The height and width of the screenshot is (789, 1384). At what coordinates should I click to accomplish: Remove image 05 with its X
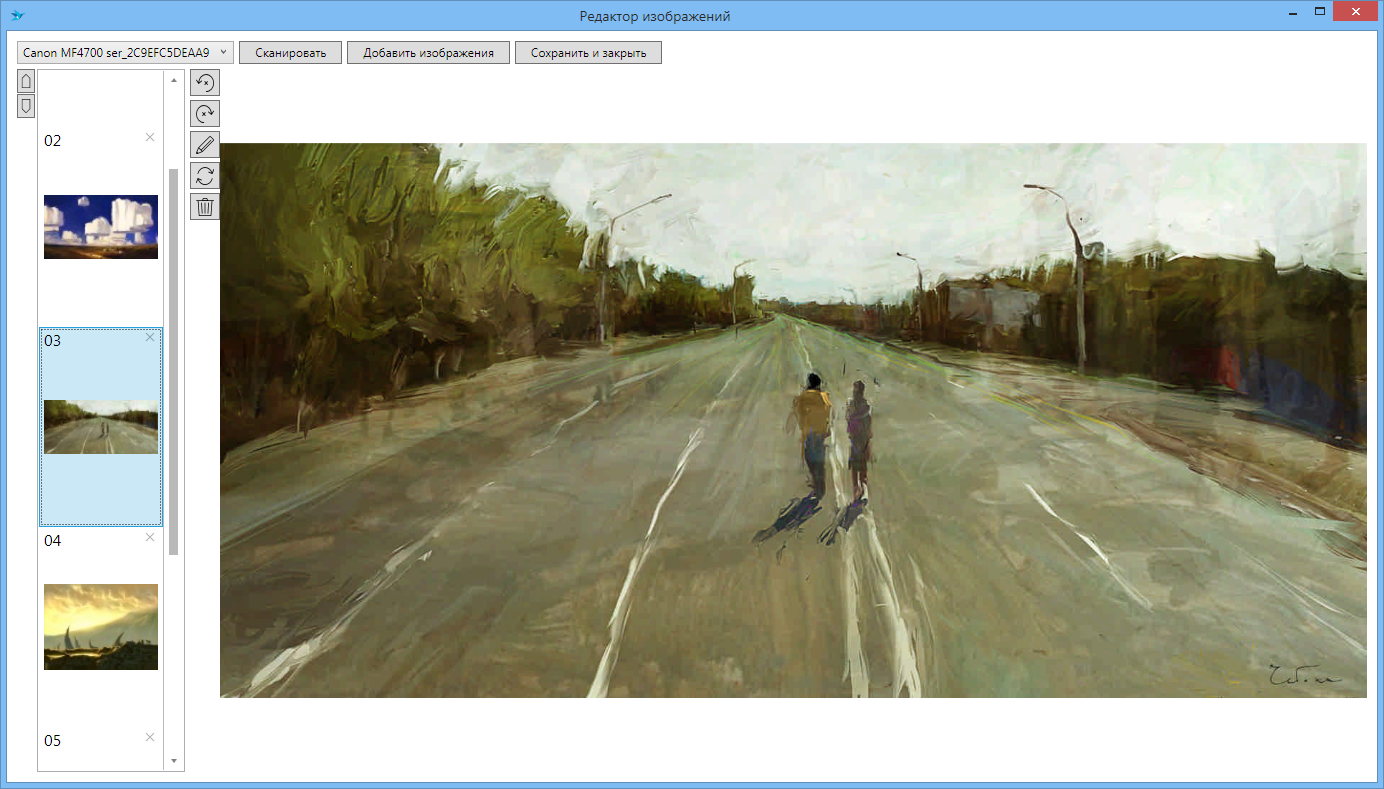point(150,737)
